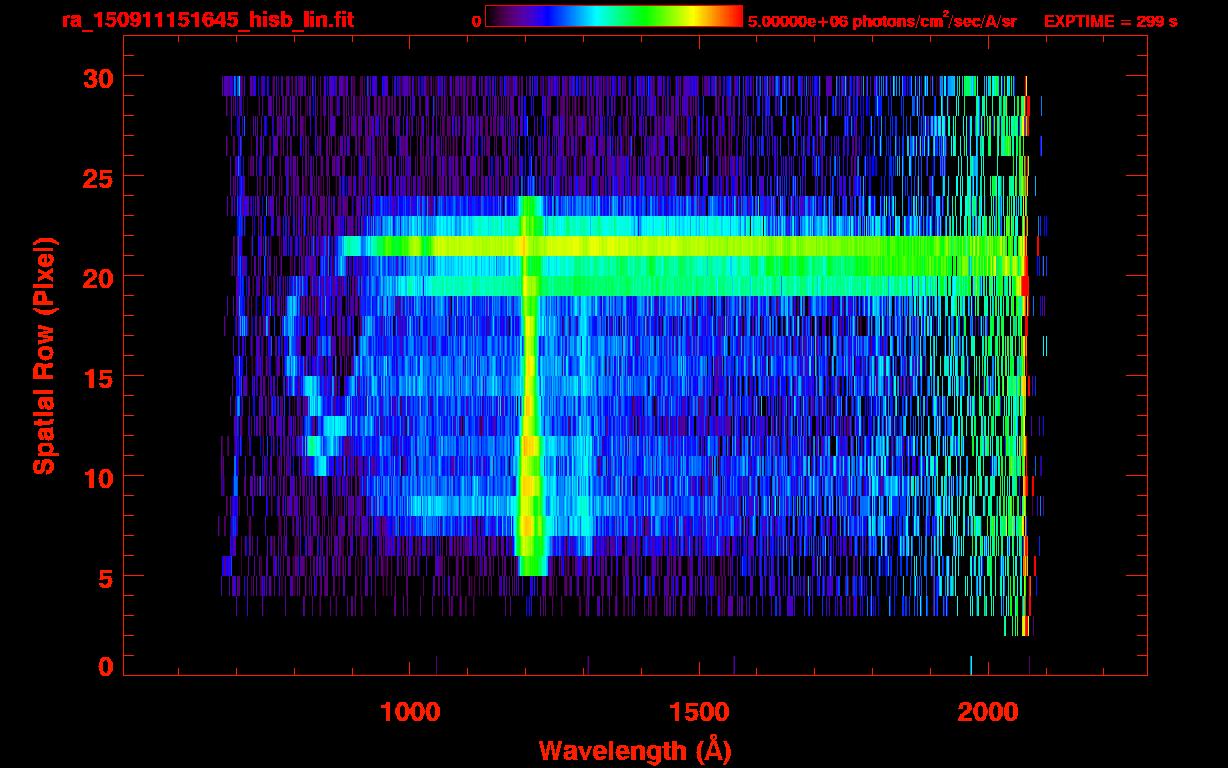Viewport: 1228px width, 768px height.
Task: Click the rainbow color scale bar
Action: pyautogui.click(x=613, y=16)
